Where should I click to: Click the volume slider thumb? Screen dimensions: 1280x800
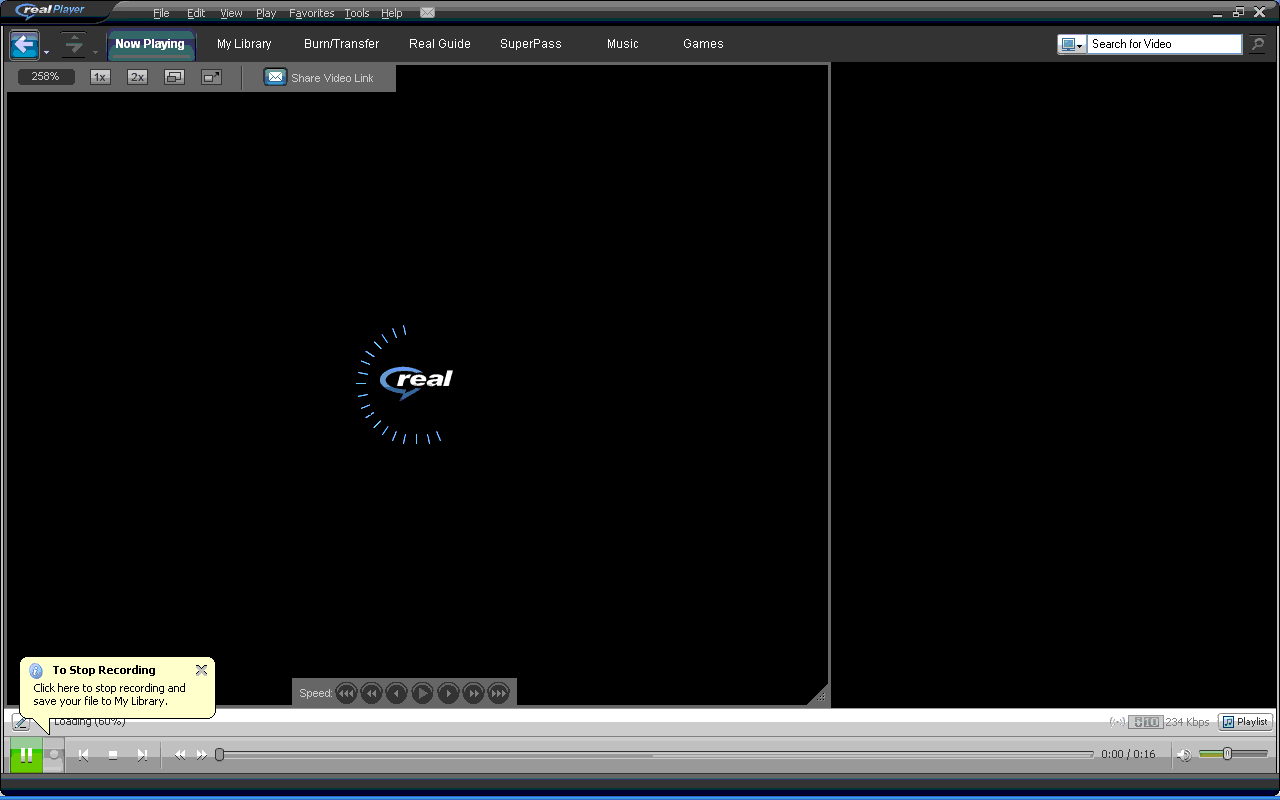(x=1227, y=754)
